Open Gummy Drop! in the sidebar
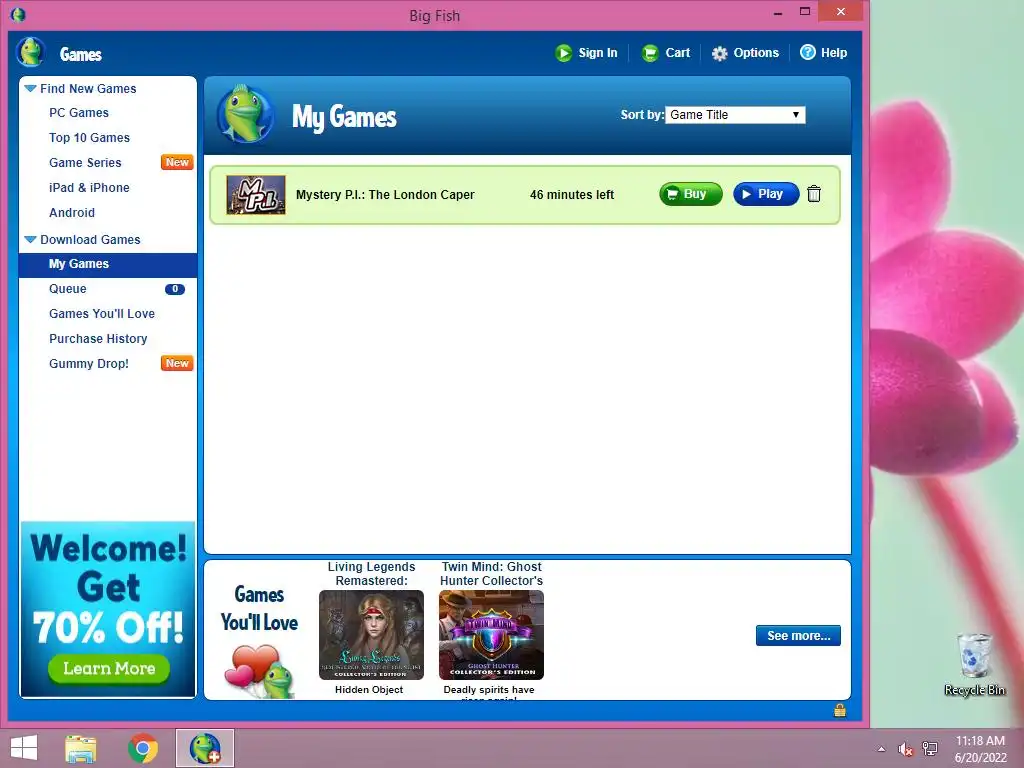 [89, 364]
